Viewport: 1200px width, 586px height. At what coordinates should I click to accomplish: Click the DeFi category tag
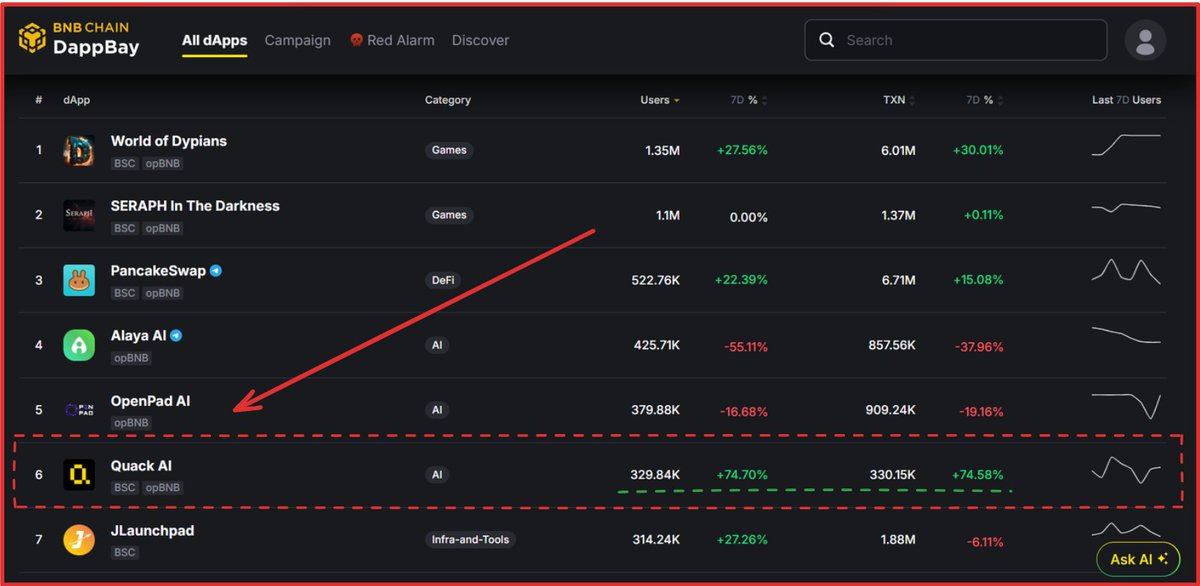pyautogui.click(x=443, y=280)
